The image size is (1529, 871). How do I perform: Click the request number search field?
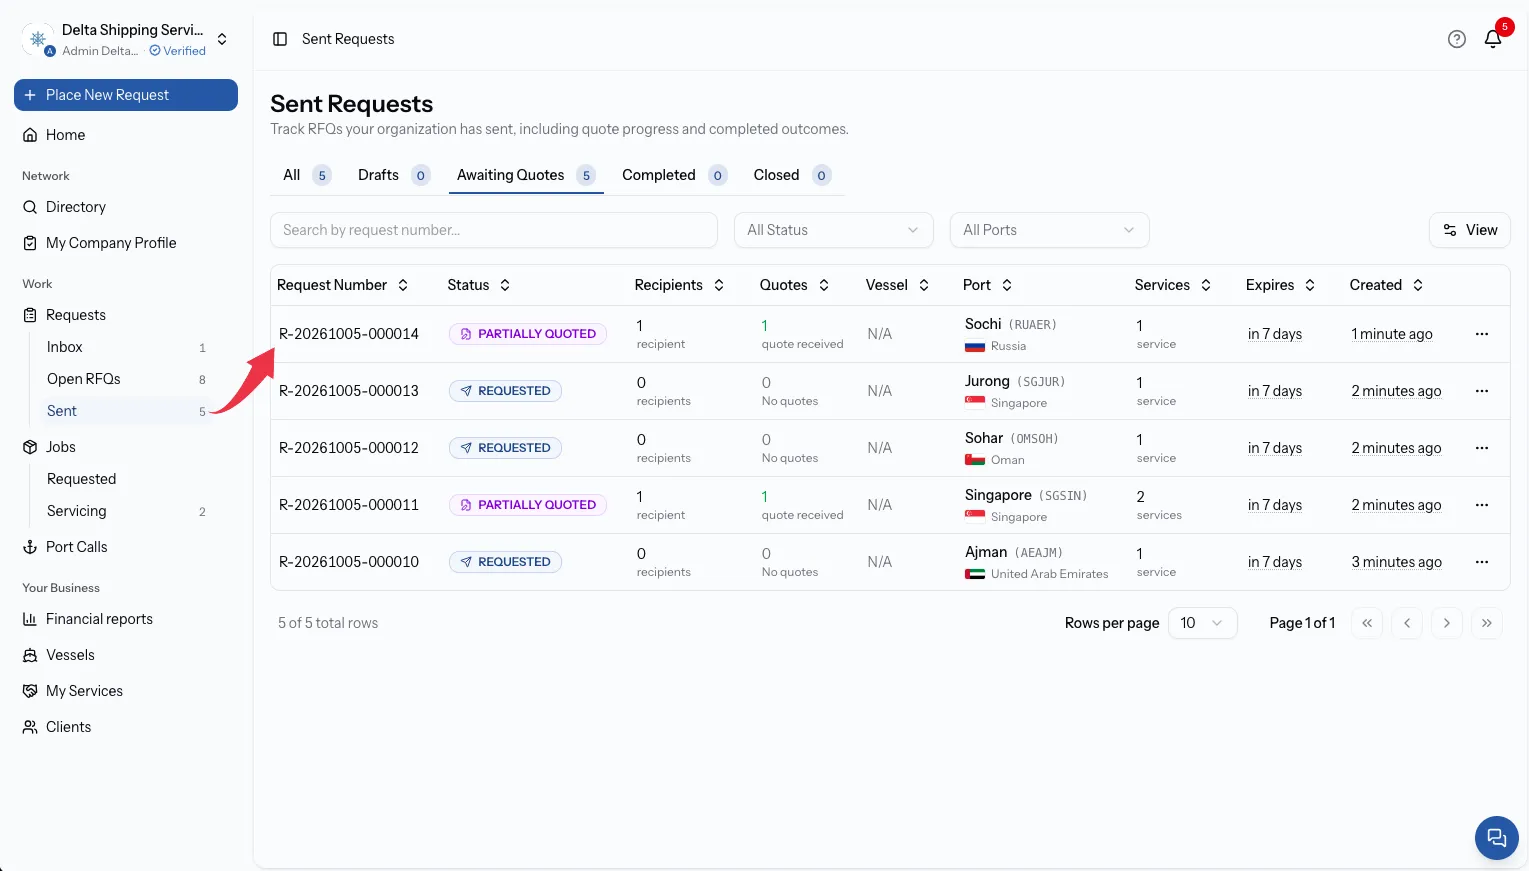[x=494, y=230]
